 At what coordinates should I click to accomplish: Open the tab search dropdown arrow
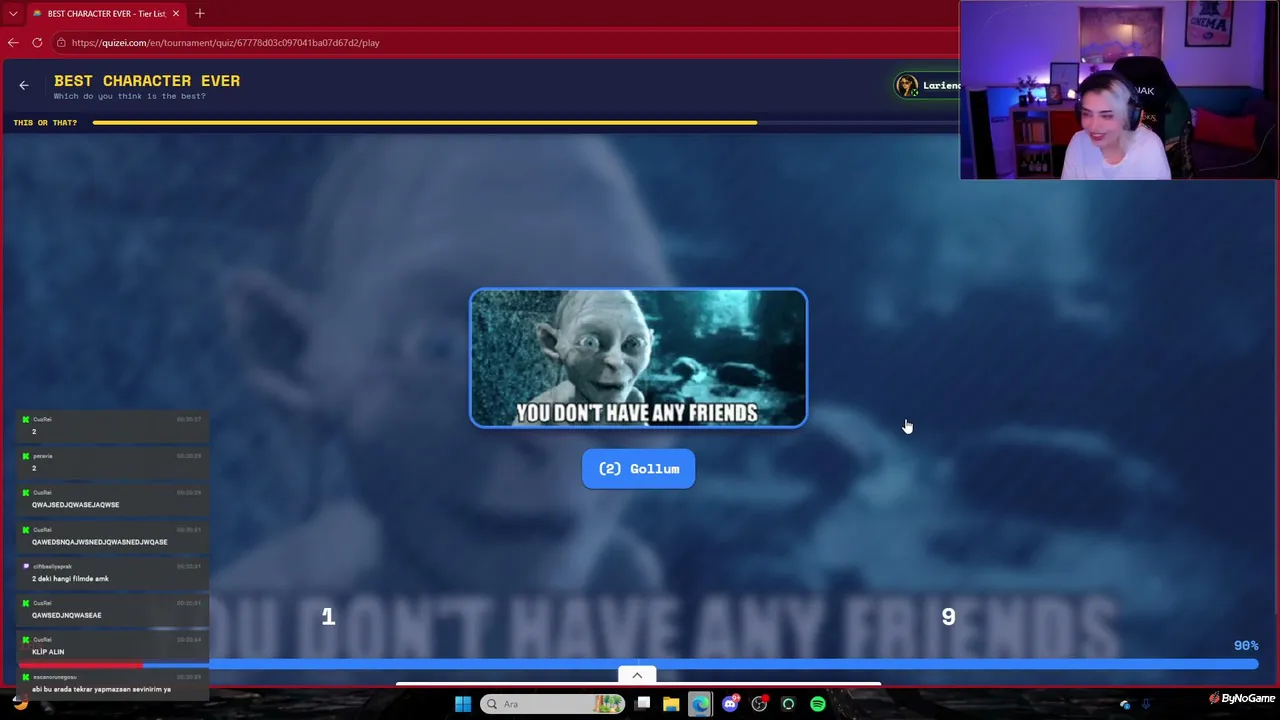14,13
